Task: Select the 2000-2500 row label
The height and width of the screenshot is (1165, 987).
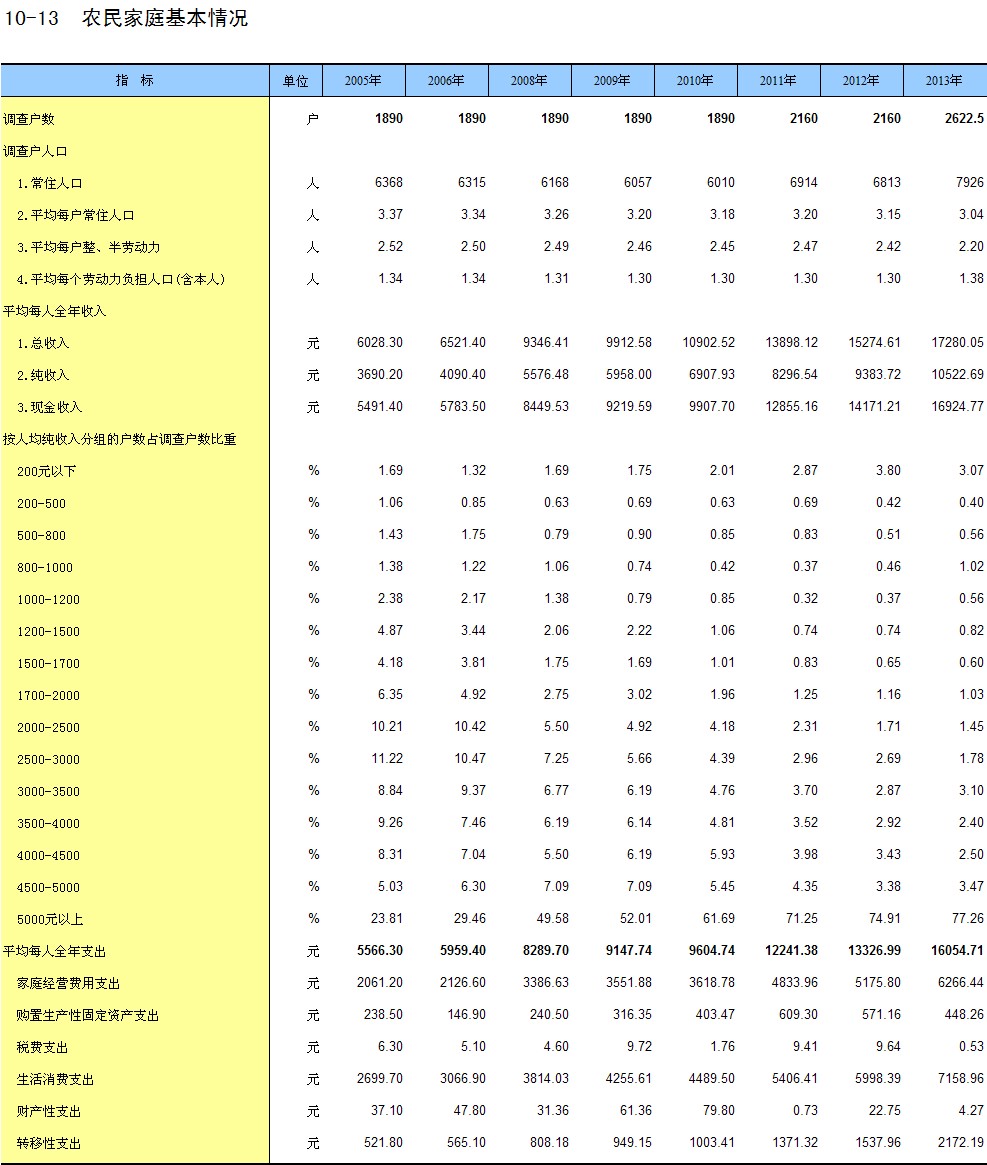Action: coord(48,727)
